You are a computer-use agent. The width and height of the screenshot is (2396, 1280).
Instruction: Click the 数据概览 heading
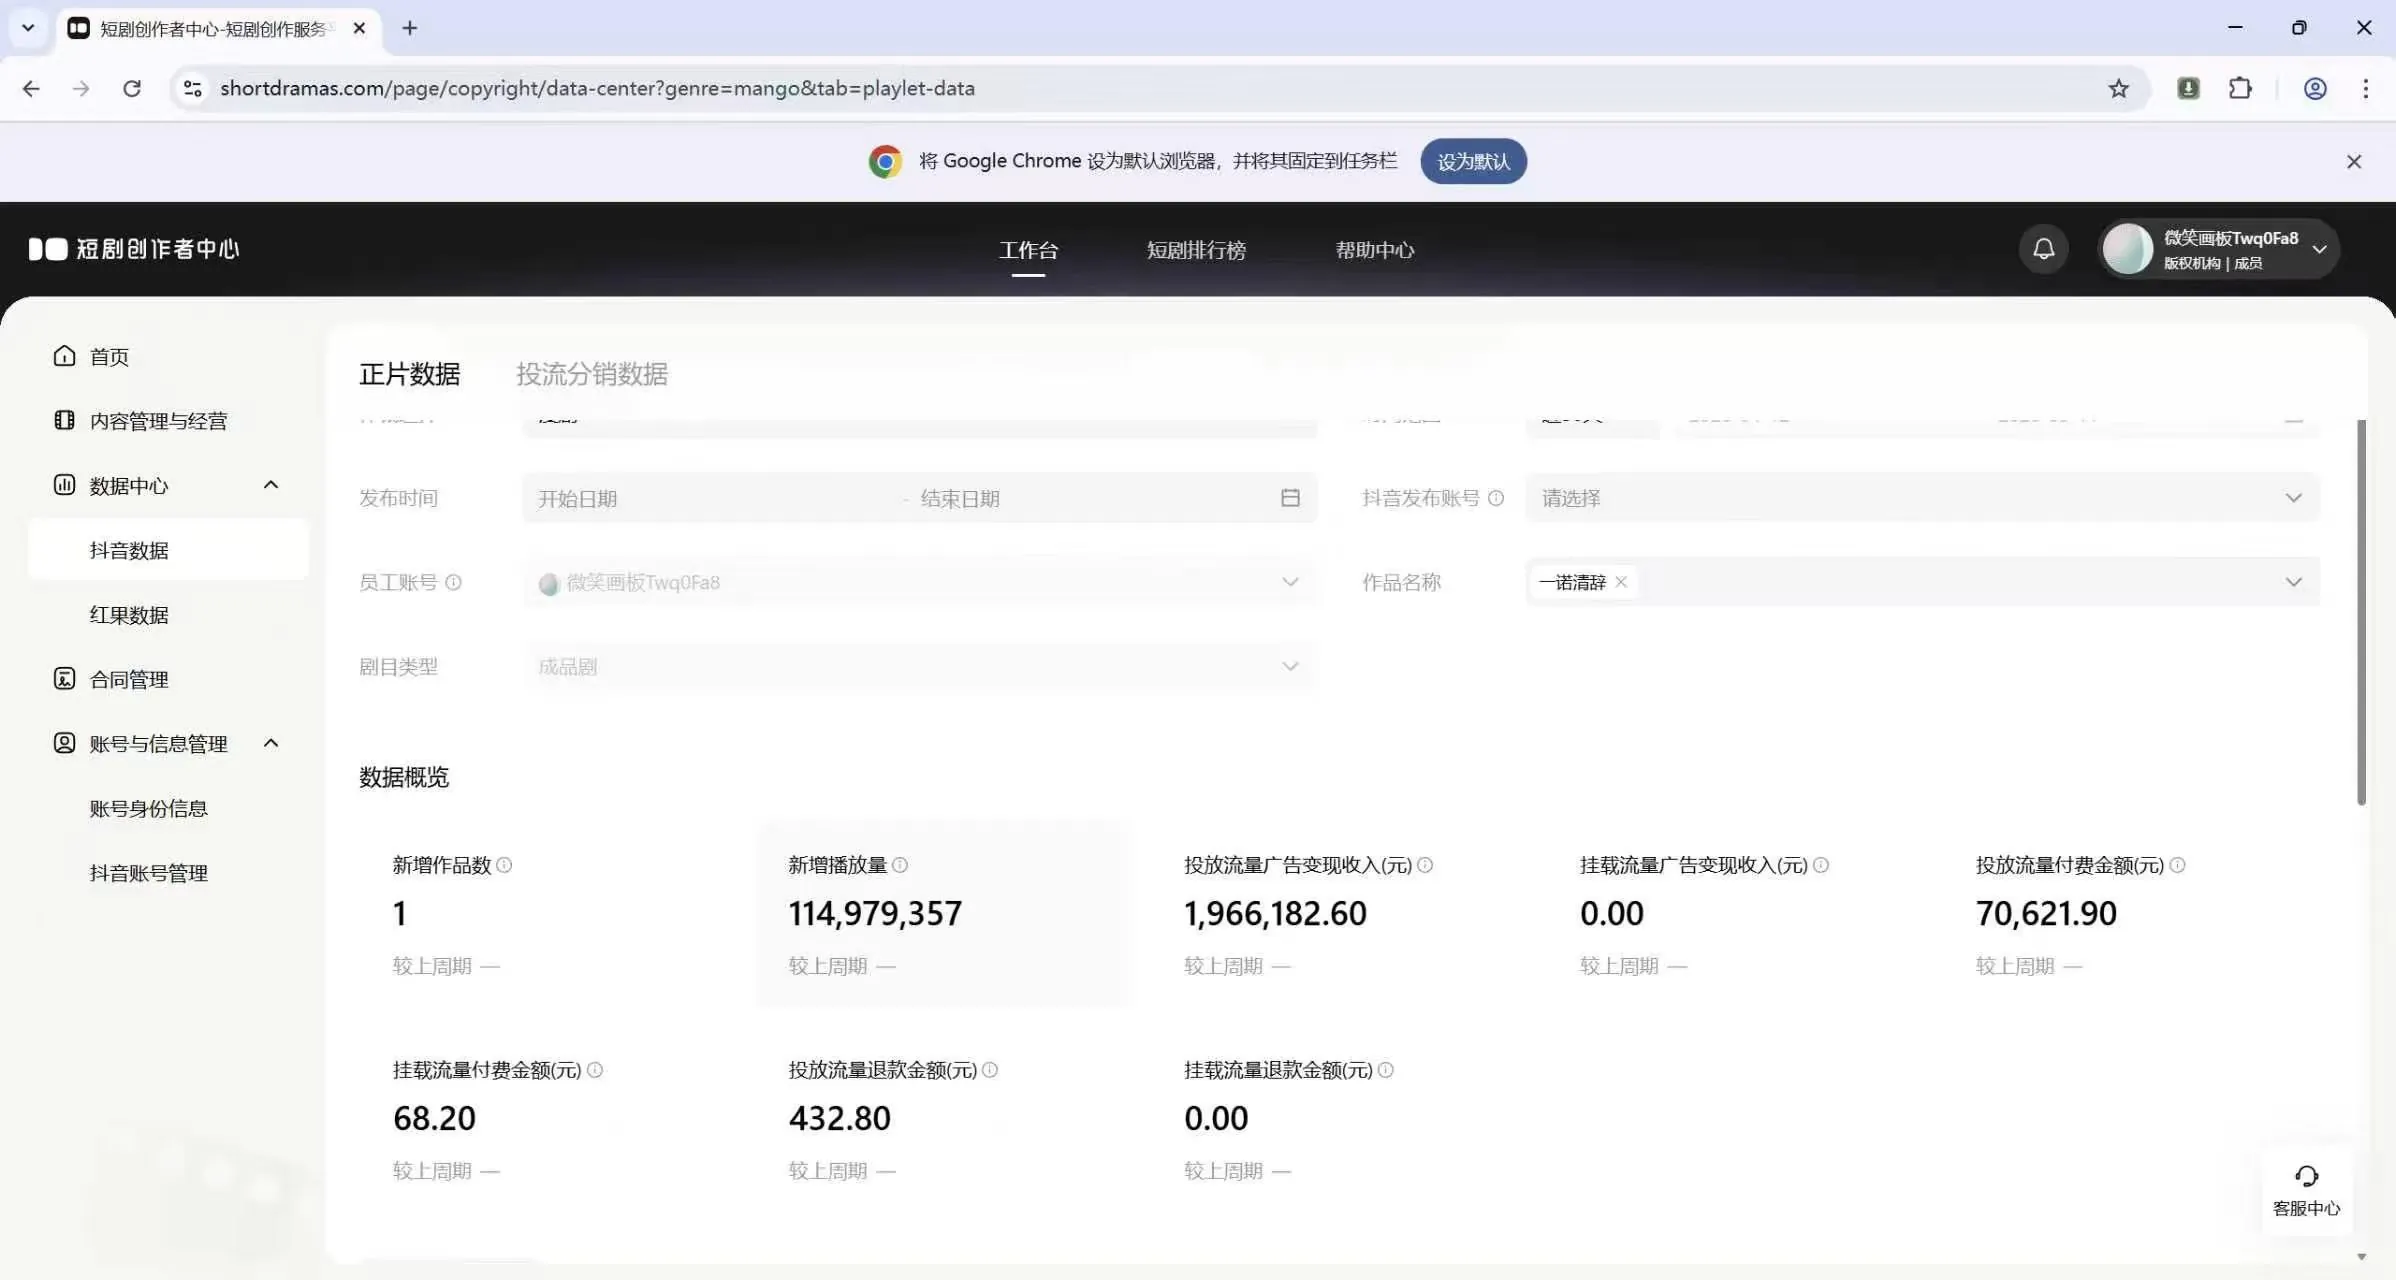pyautogui.click(x=404, y=777)
